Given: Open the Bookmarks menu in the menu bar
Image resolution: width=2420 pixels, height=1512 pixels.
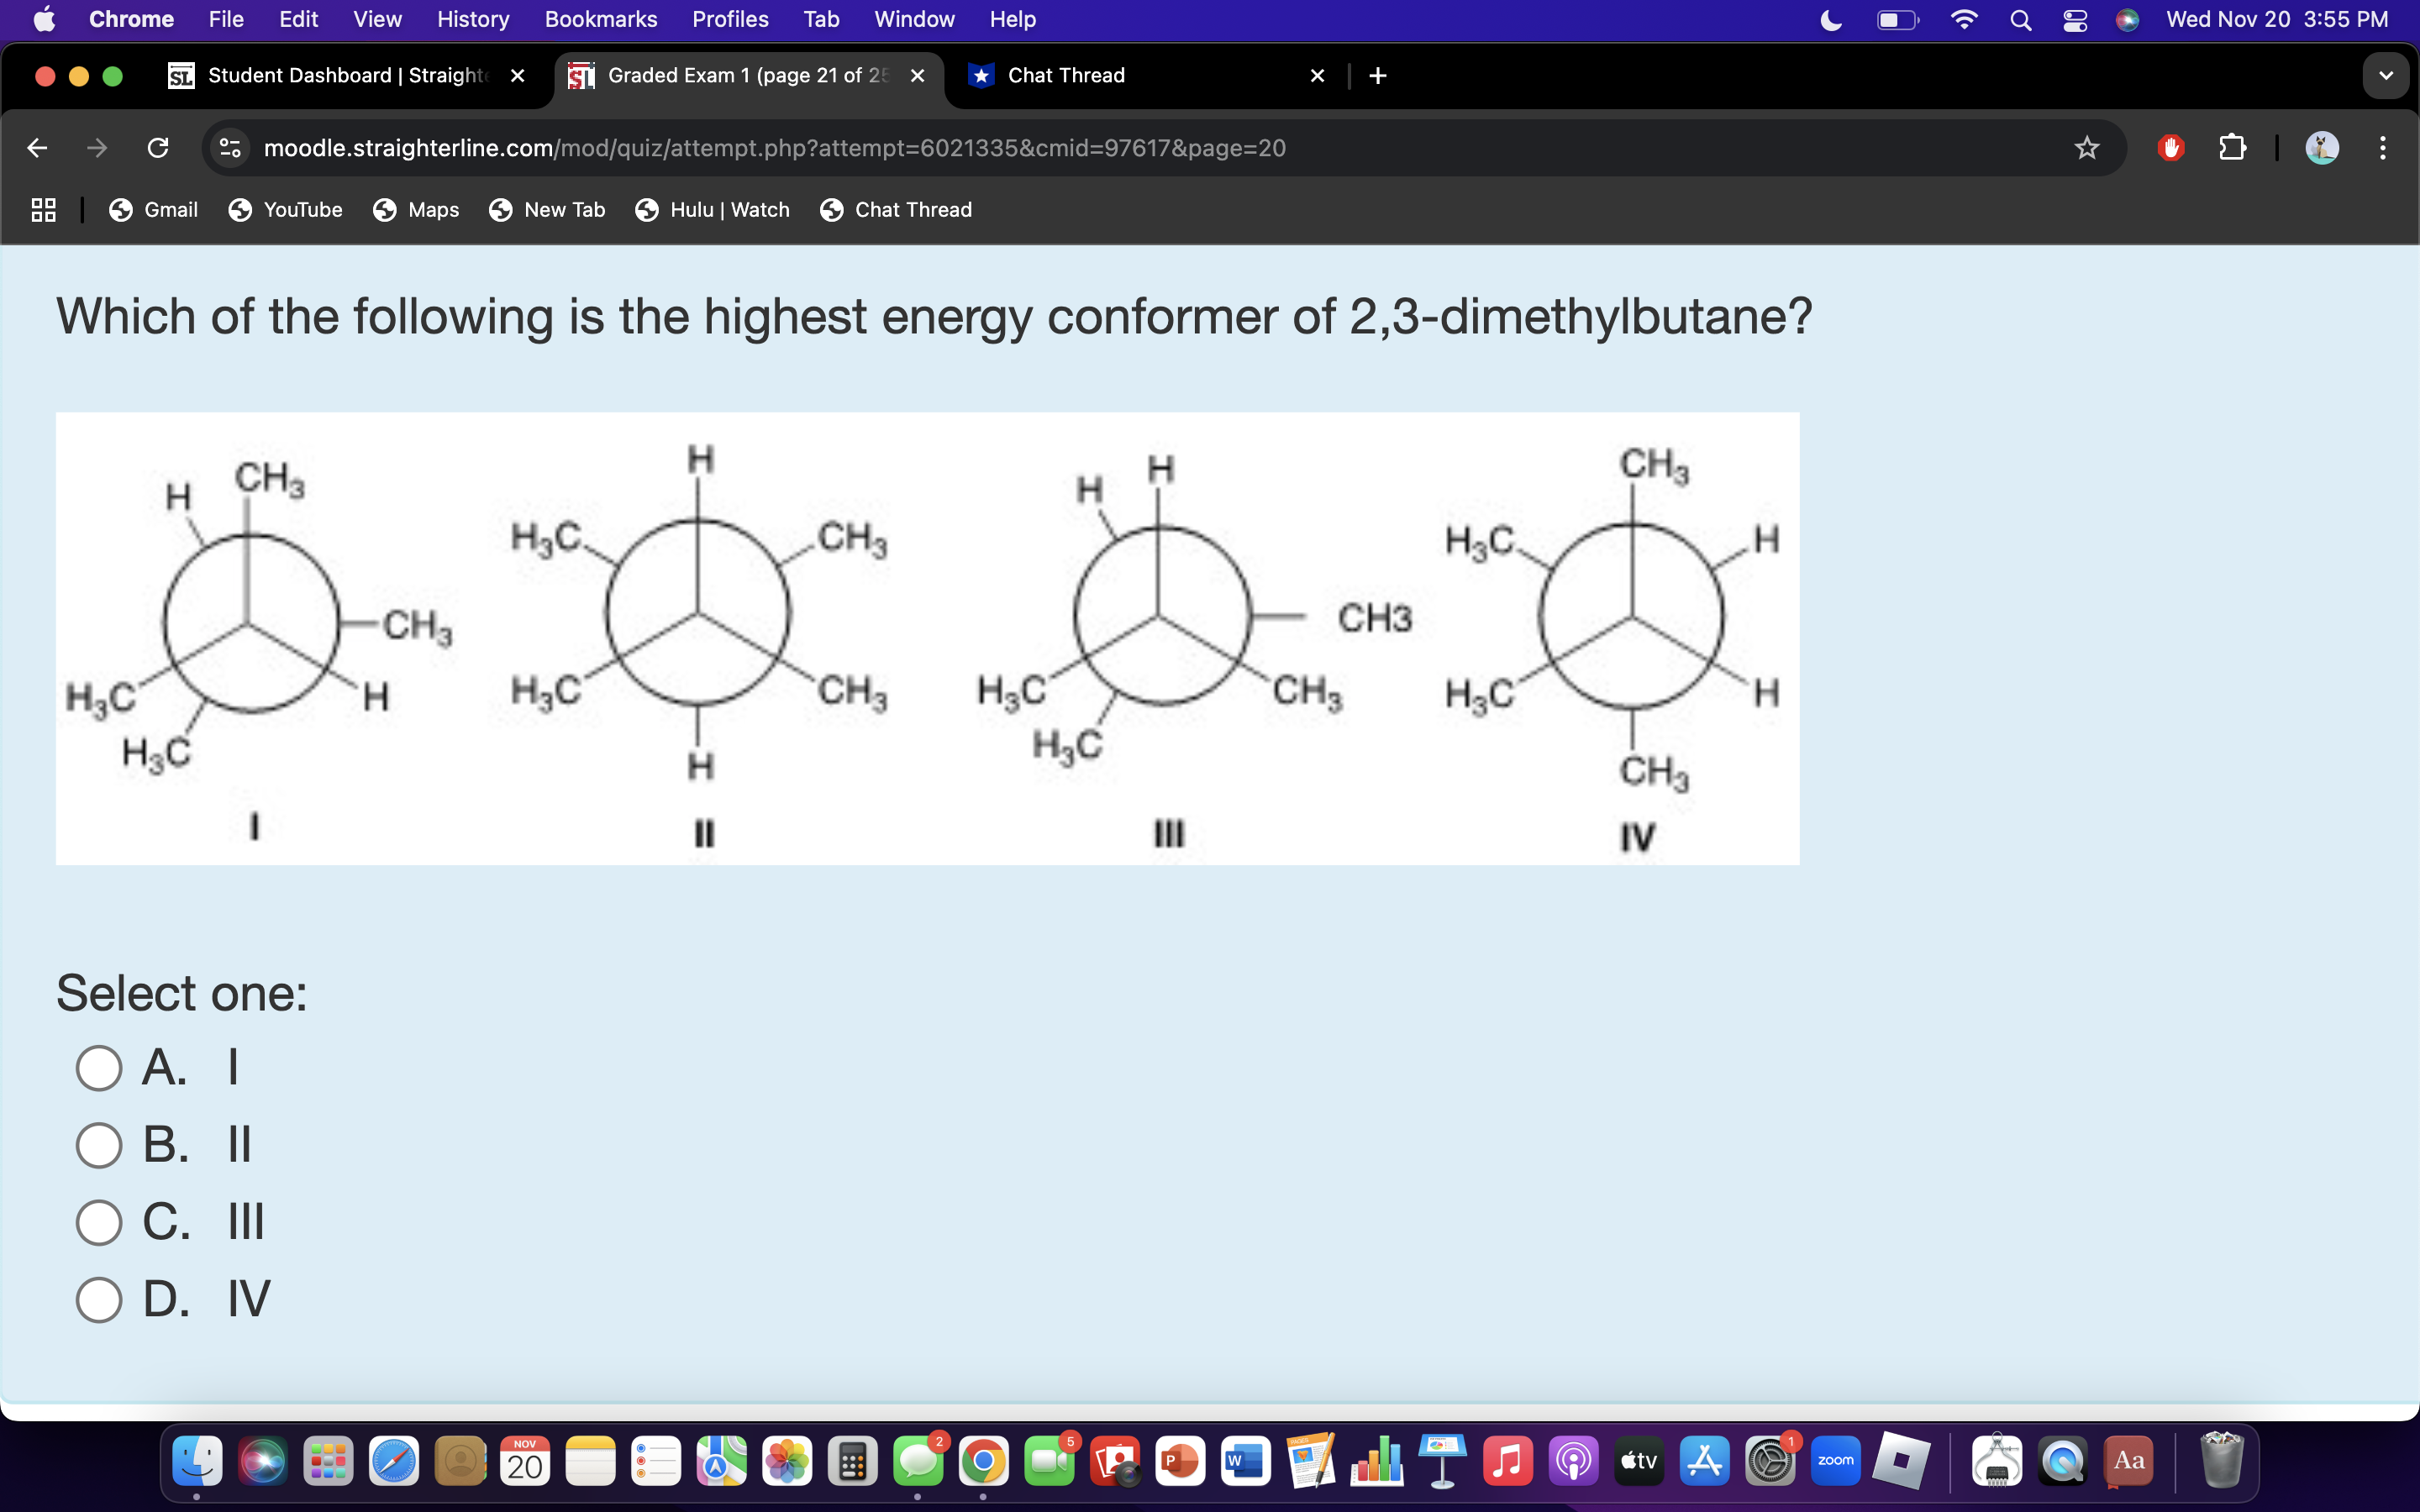Looking at the screenshot, I should (601, 19).
